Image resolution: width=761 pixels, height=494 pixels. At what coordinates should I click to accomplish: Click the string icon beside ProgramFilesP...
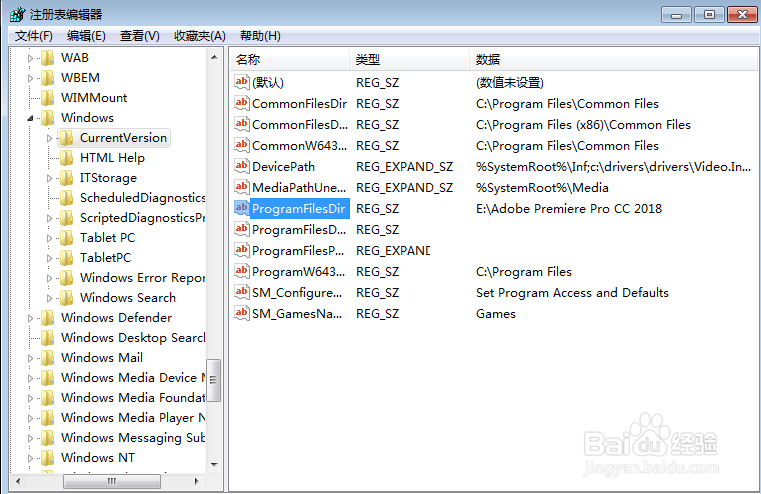pos(241,250)
